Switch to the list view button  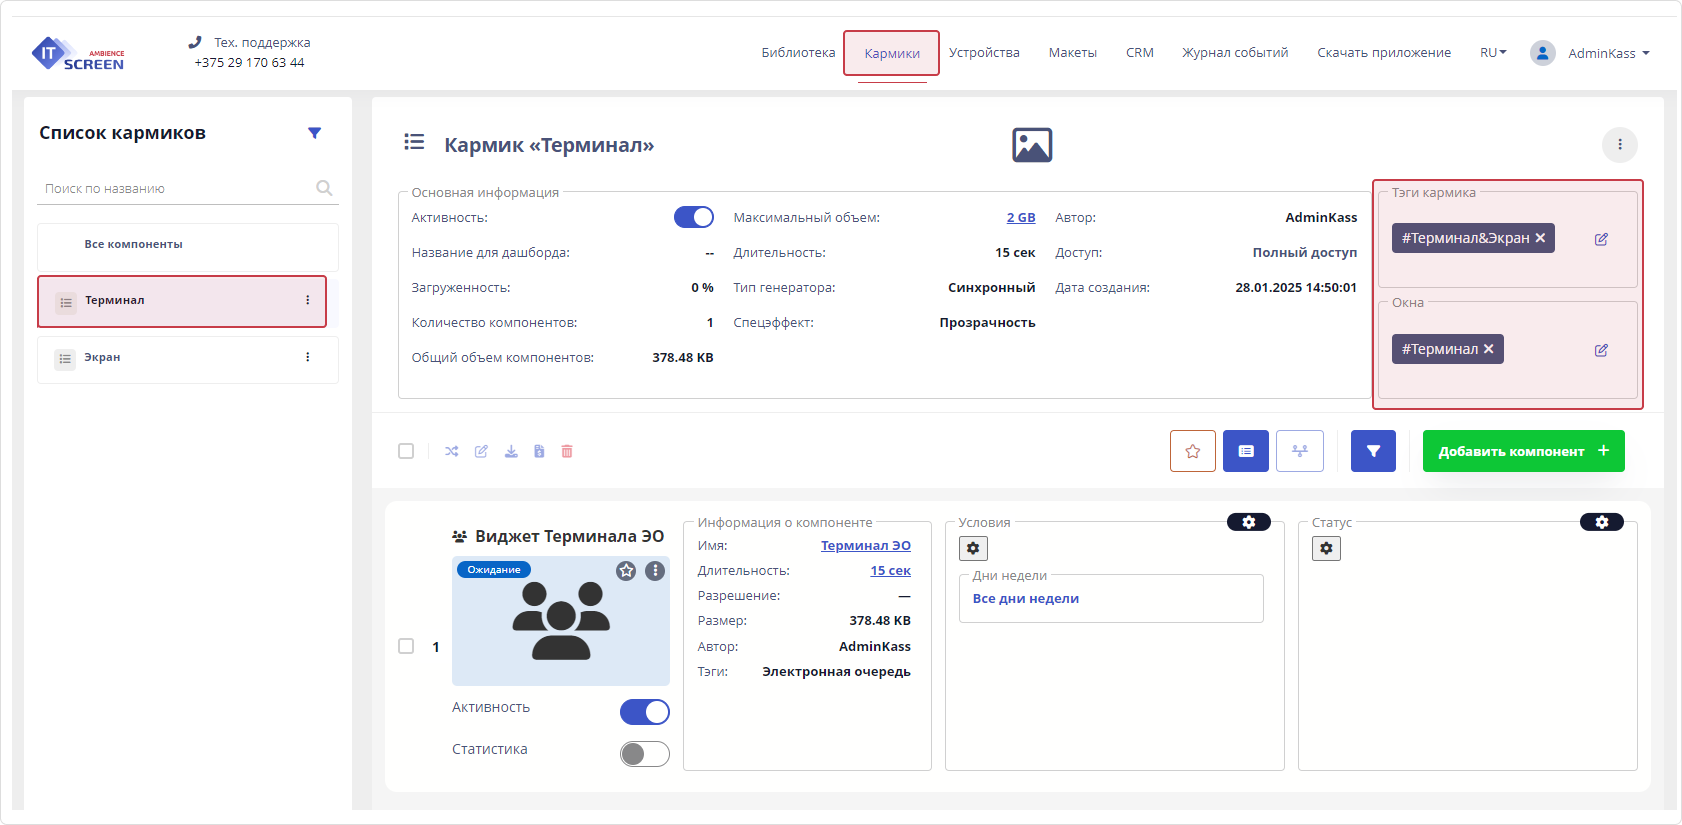(x=1246, y=451)
